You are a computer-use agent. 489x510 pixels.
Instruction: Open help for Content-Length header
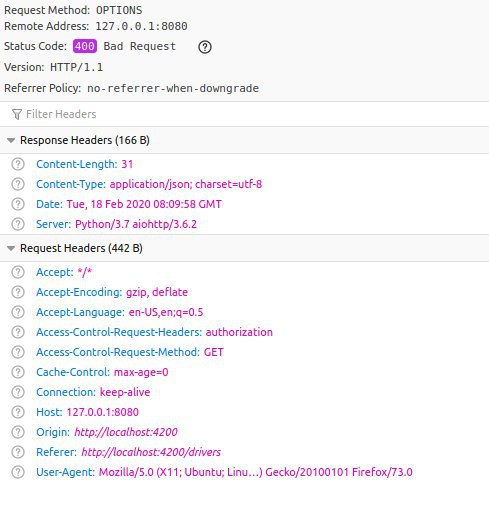pos(18,164)
